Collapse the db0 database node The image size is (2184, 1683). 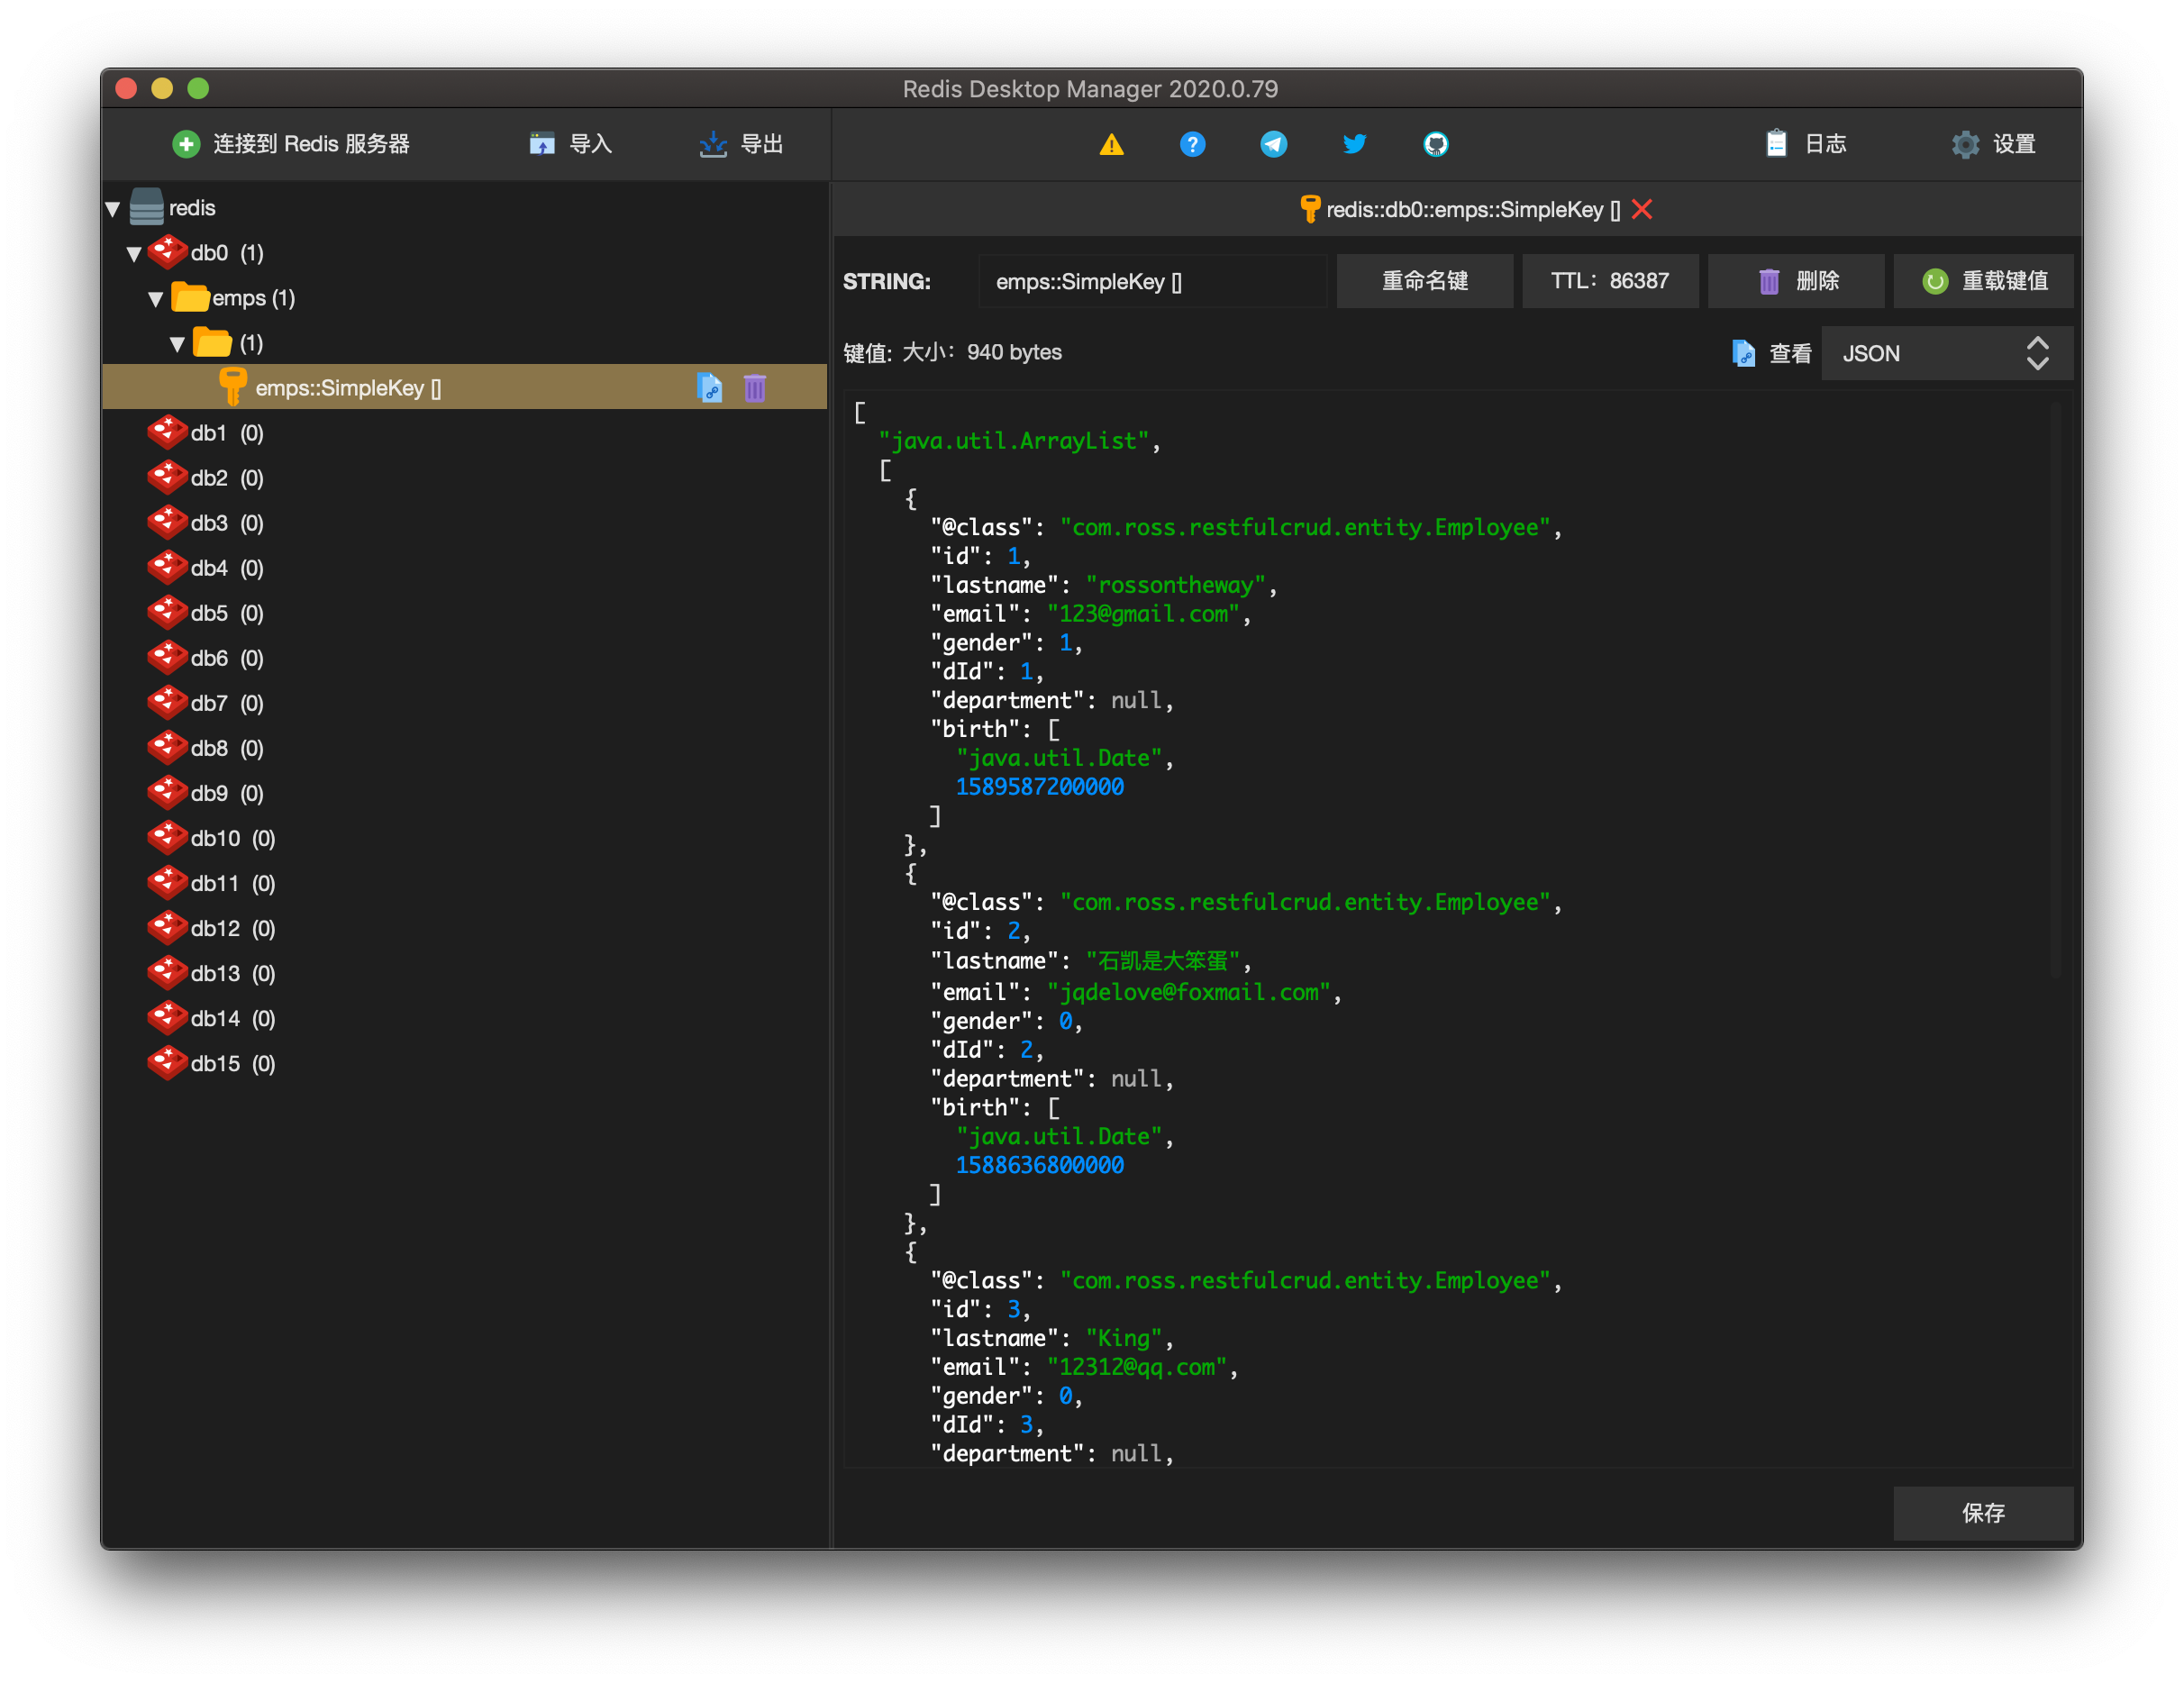point(134,254)
